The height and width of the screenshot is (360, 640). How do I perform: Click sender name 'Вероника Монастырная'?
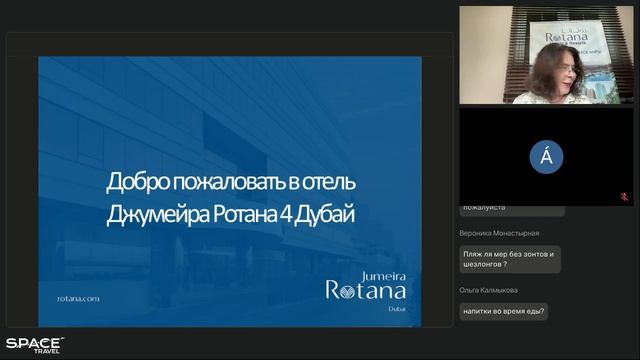click(499, 233)
